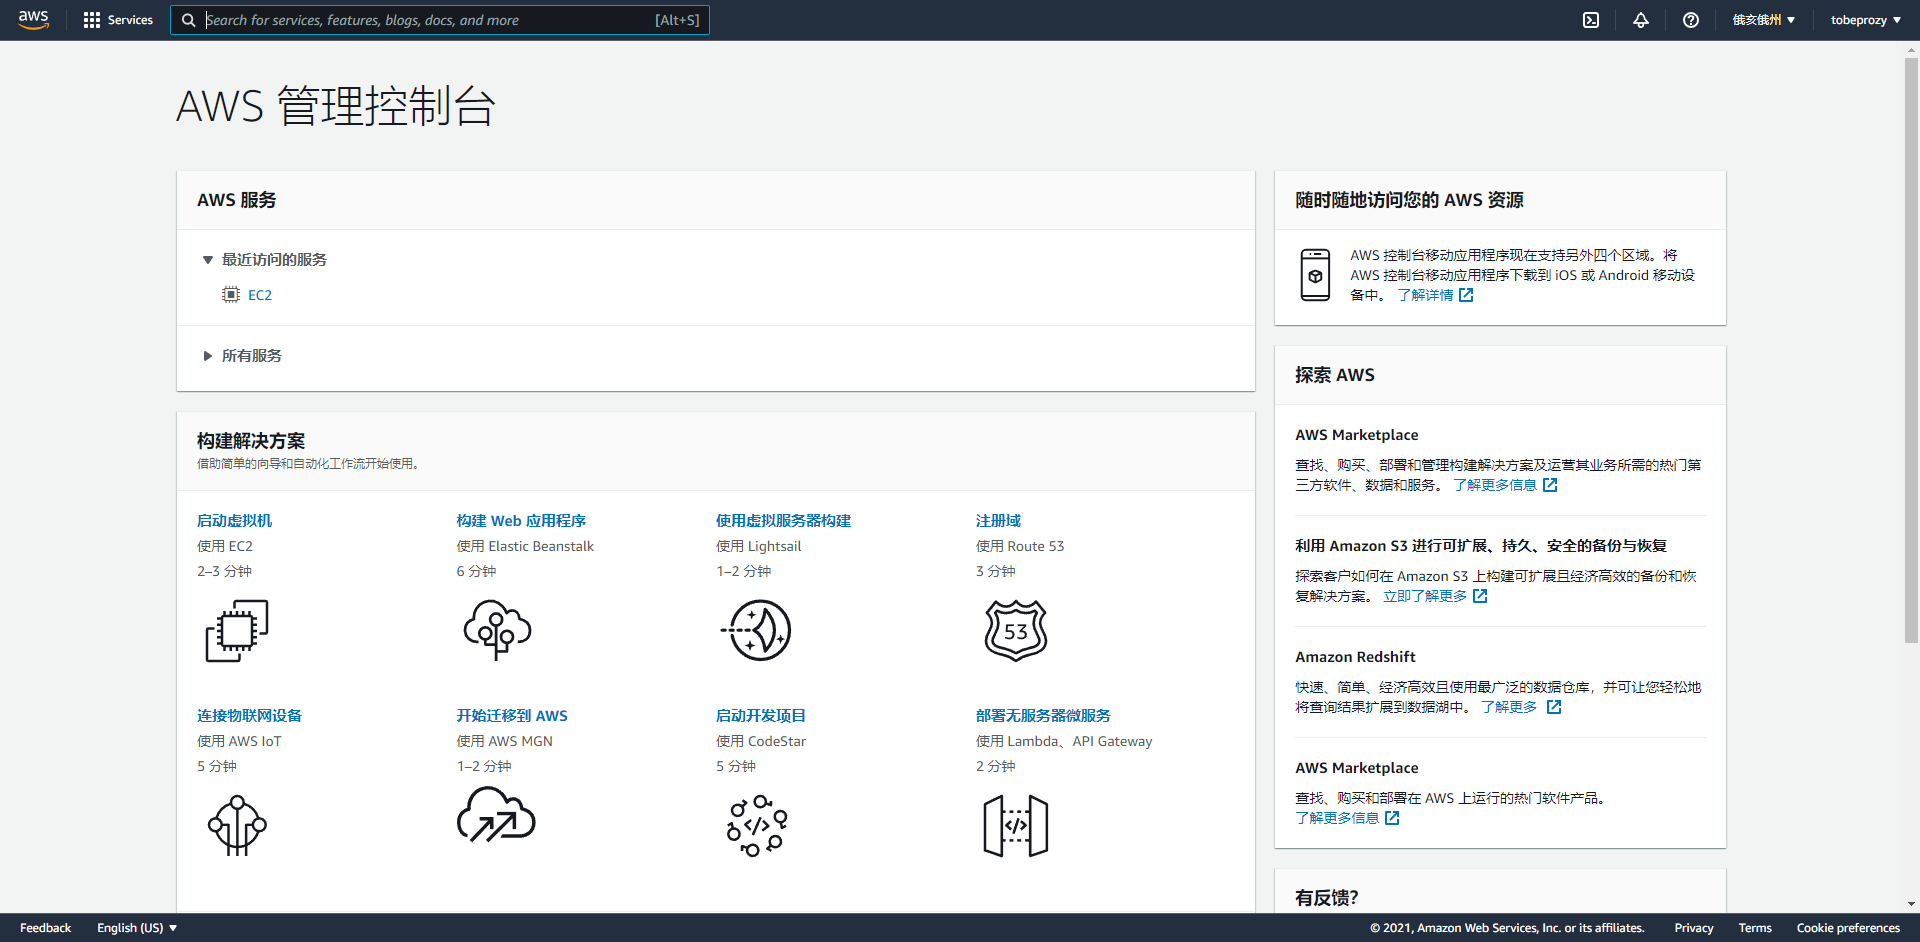
Task: Open the 使用虚拟服务器构建 link
Action: [783, 521]
